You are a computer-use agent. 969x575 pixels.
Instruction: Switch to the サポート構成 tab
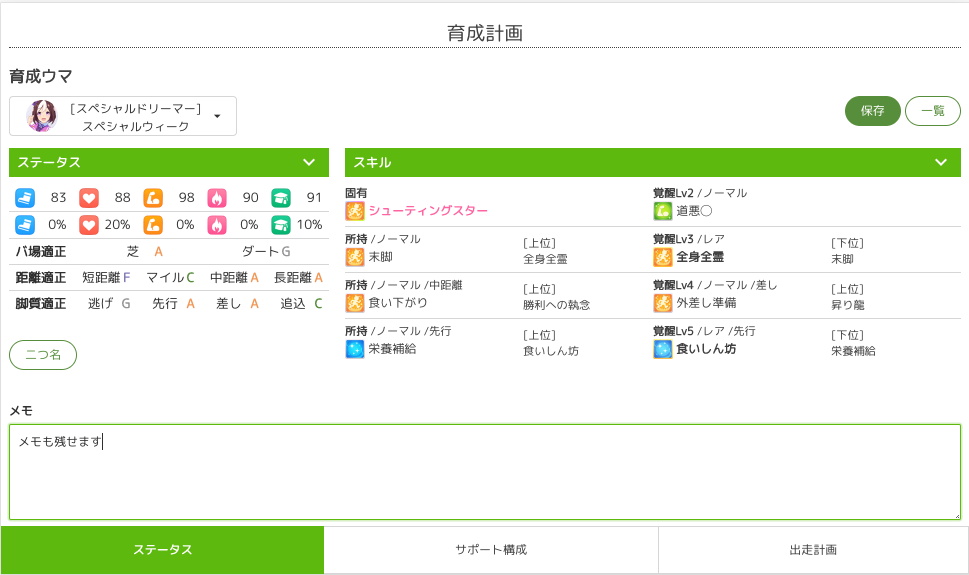(x=491, y=550)
